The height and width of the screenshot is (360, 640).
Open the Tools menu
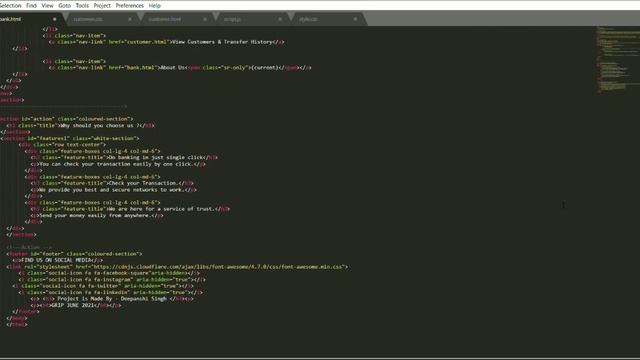[82, 6]
